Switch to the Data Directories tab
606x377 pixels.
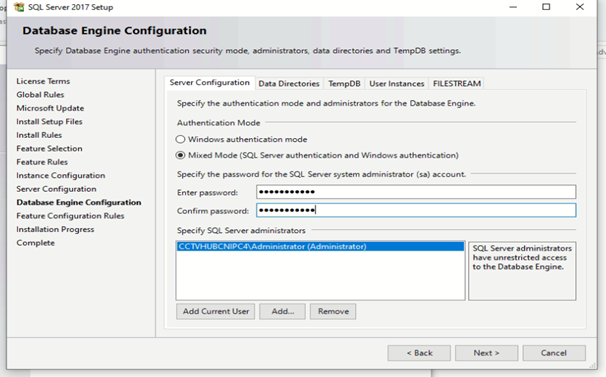click(289, 84)
